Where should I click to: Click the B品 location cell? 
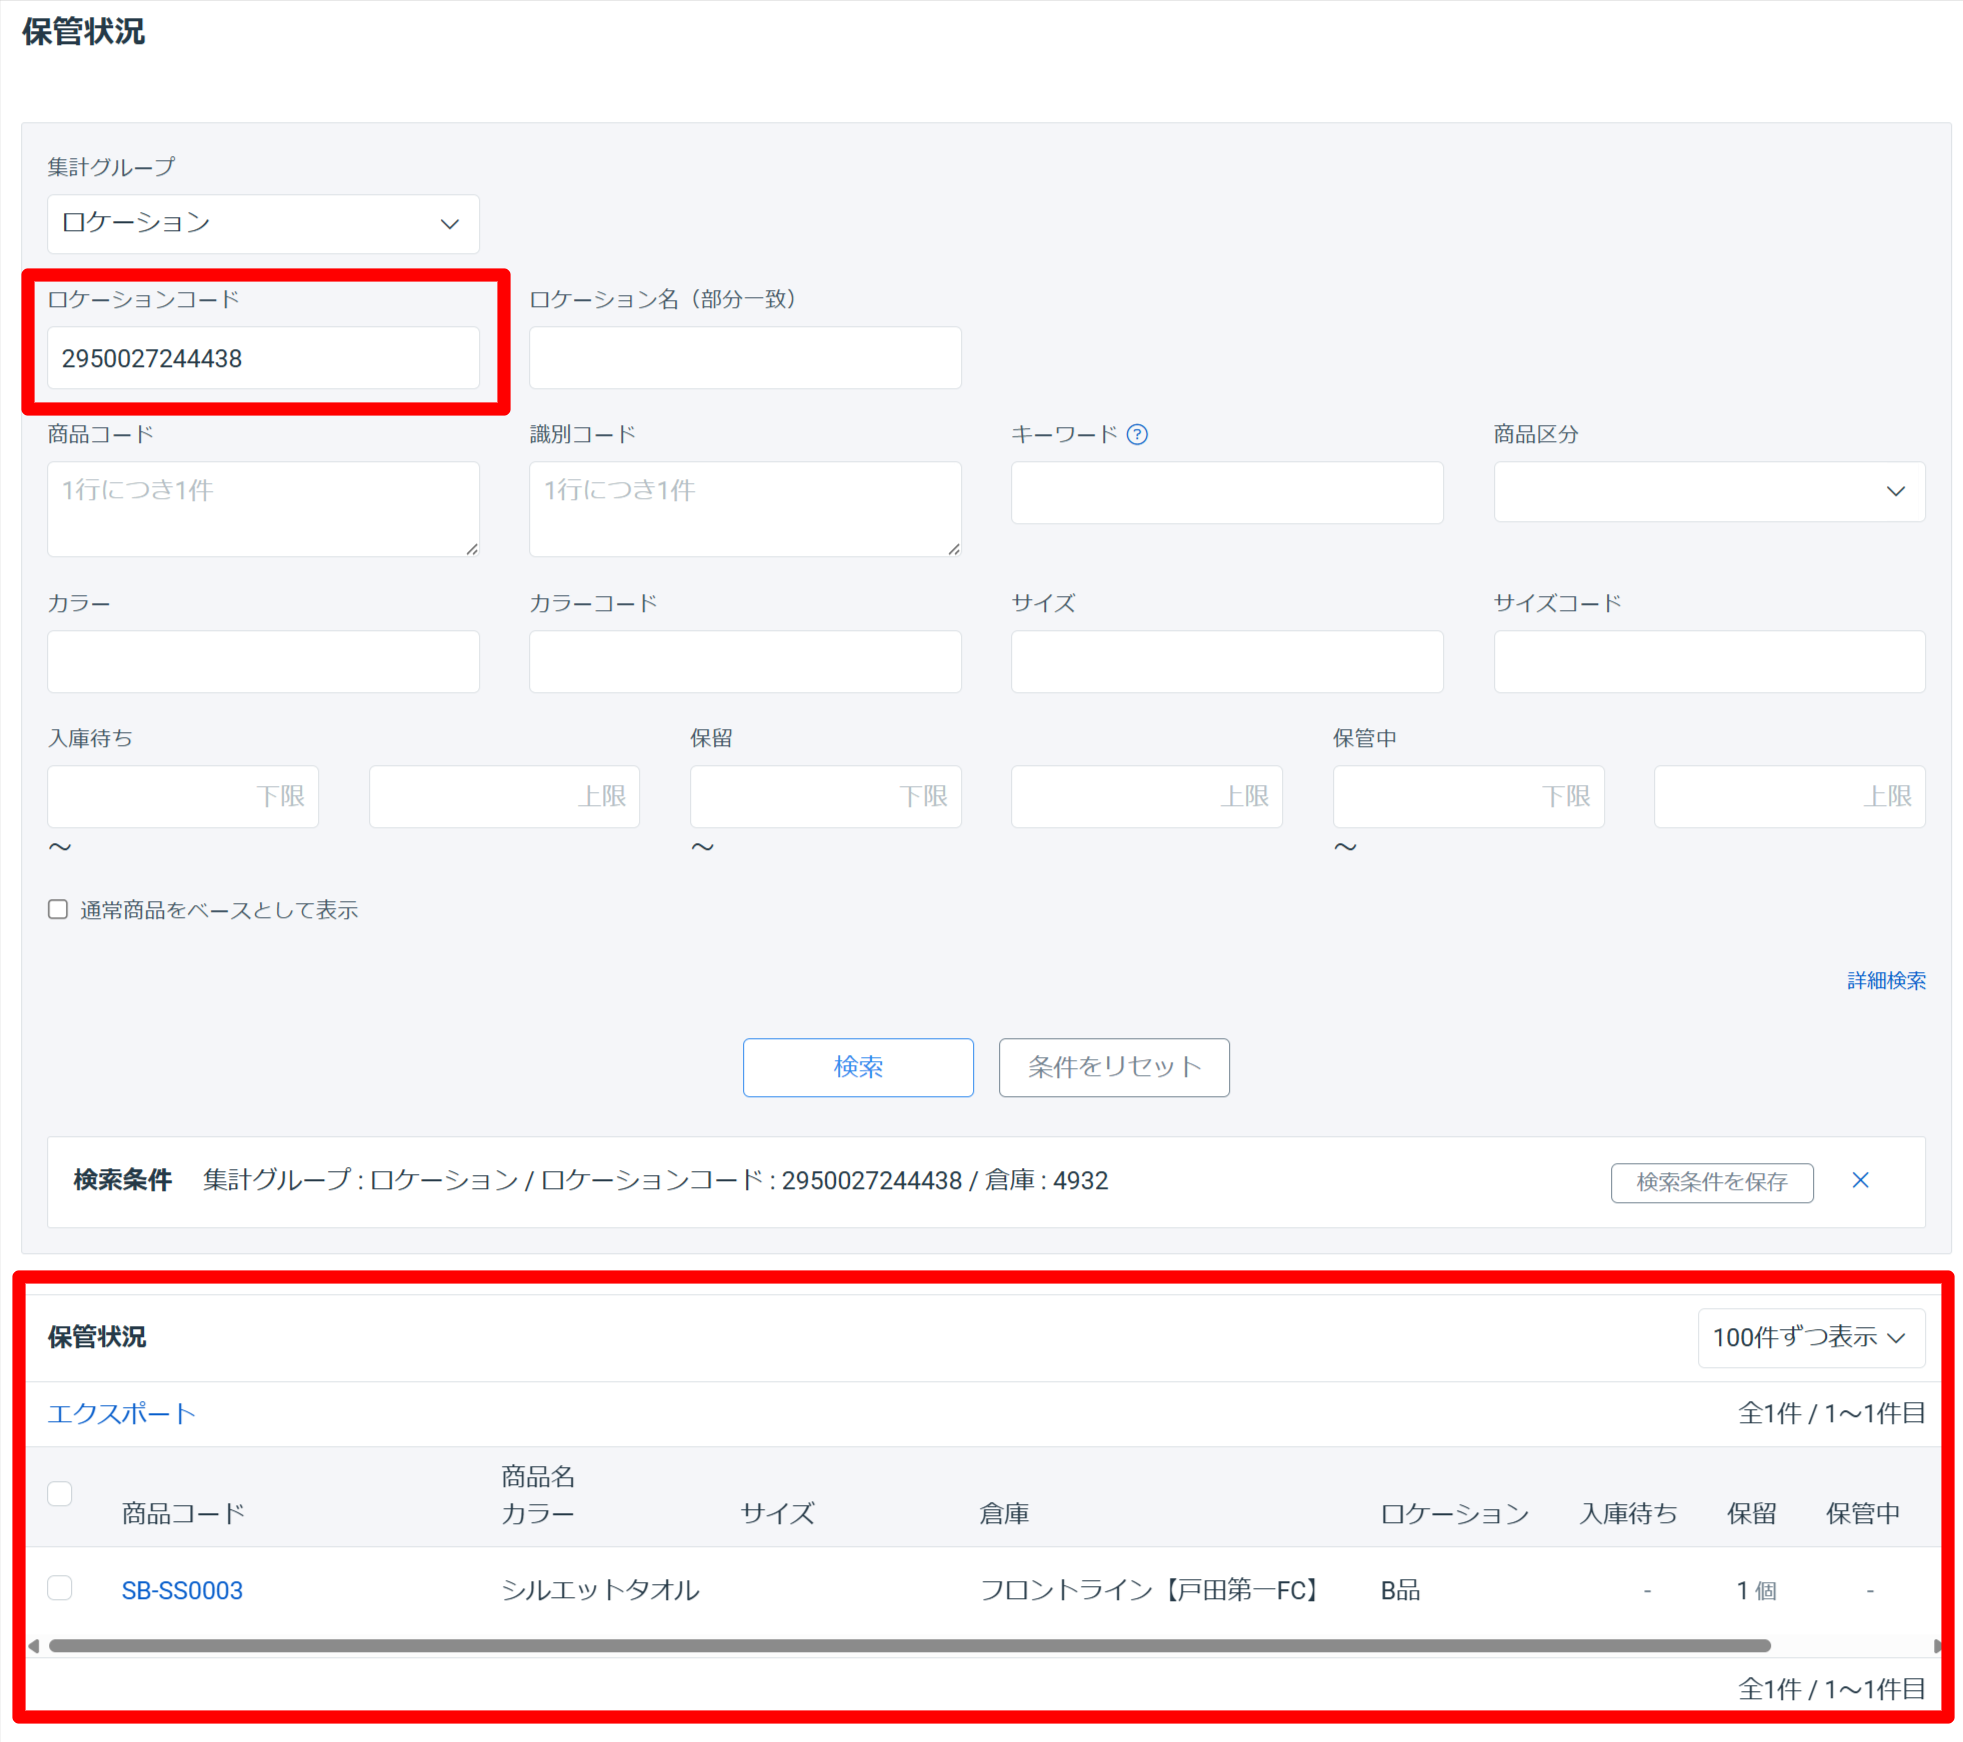pyautogui.click(x=1400, y=1590)
